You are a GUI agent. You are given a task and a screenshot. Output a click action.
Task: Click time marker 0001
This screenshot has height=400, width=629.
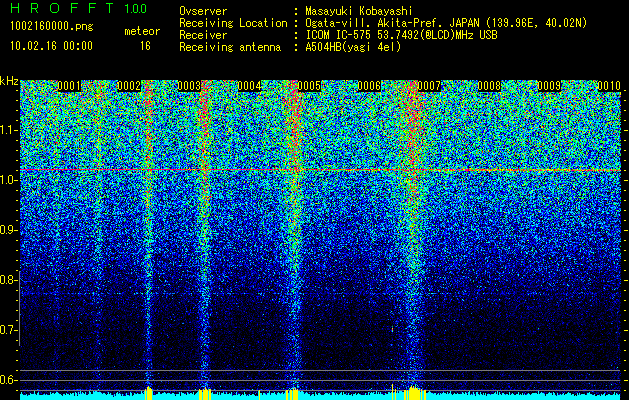click(69, 86)
